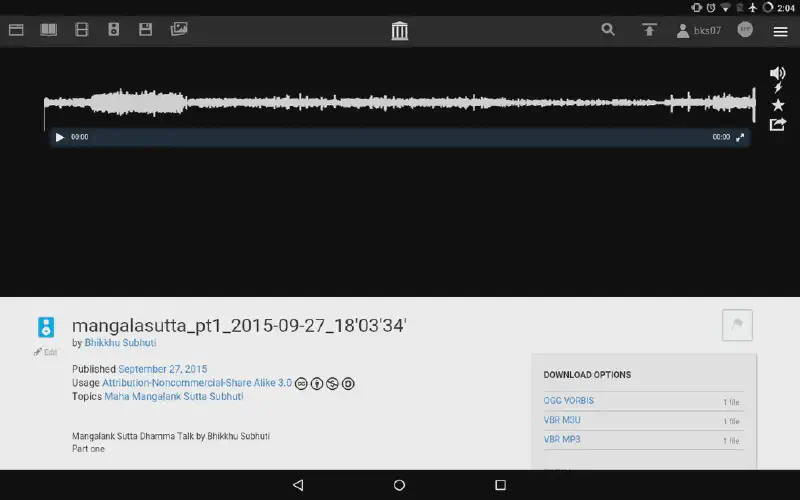
Task: Open the Images icon in navbar
Action: [179, 30]
